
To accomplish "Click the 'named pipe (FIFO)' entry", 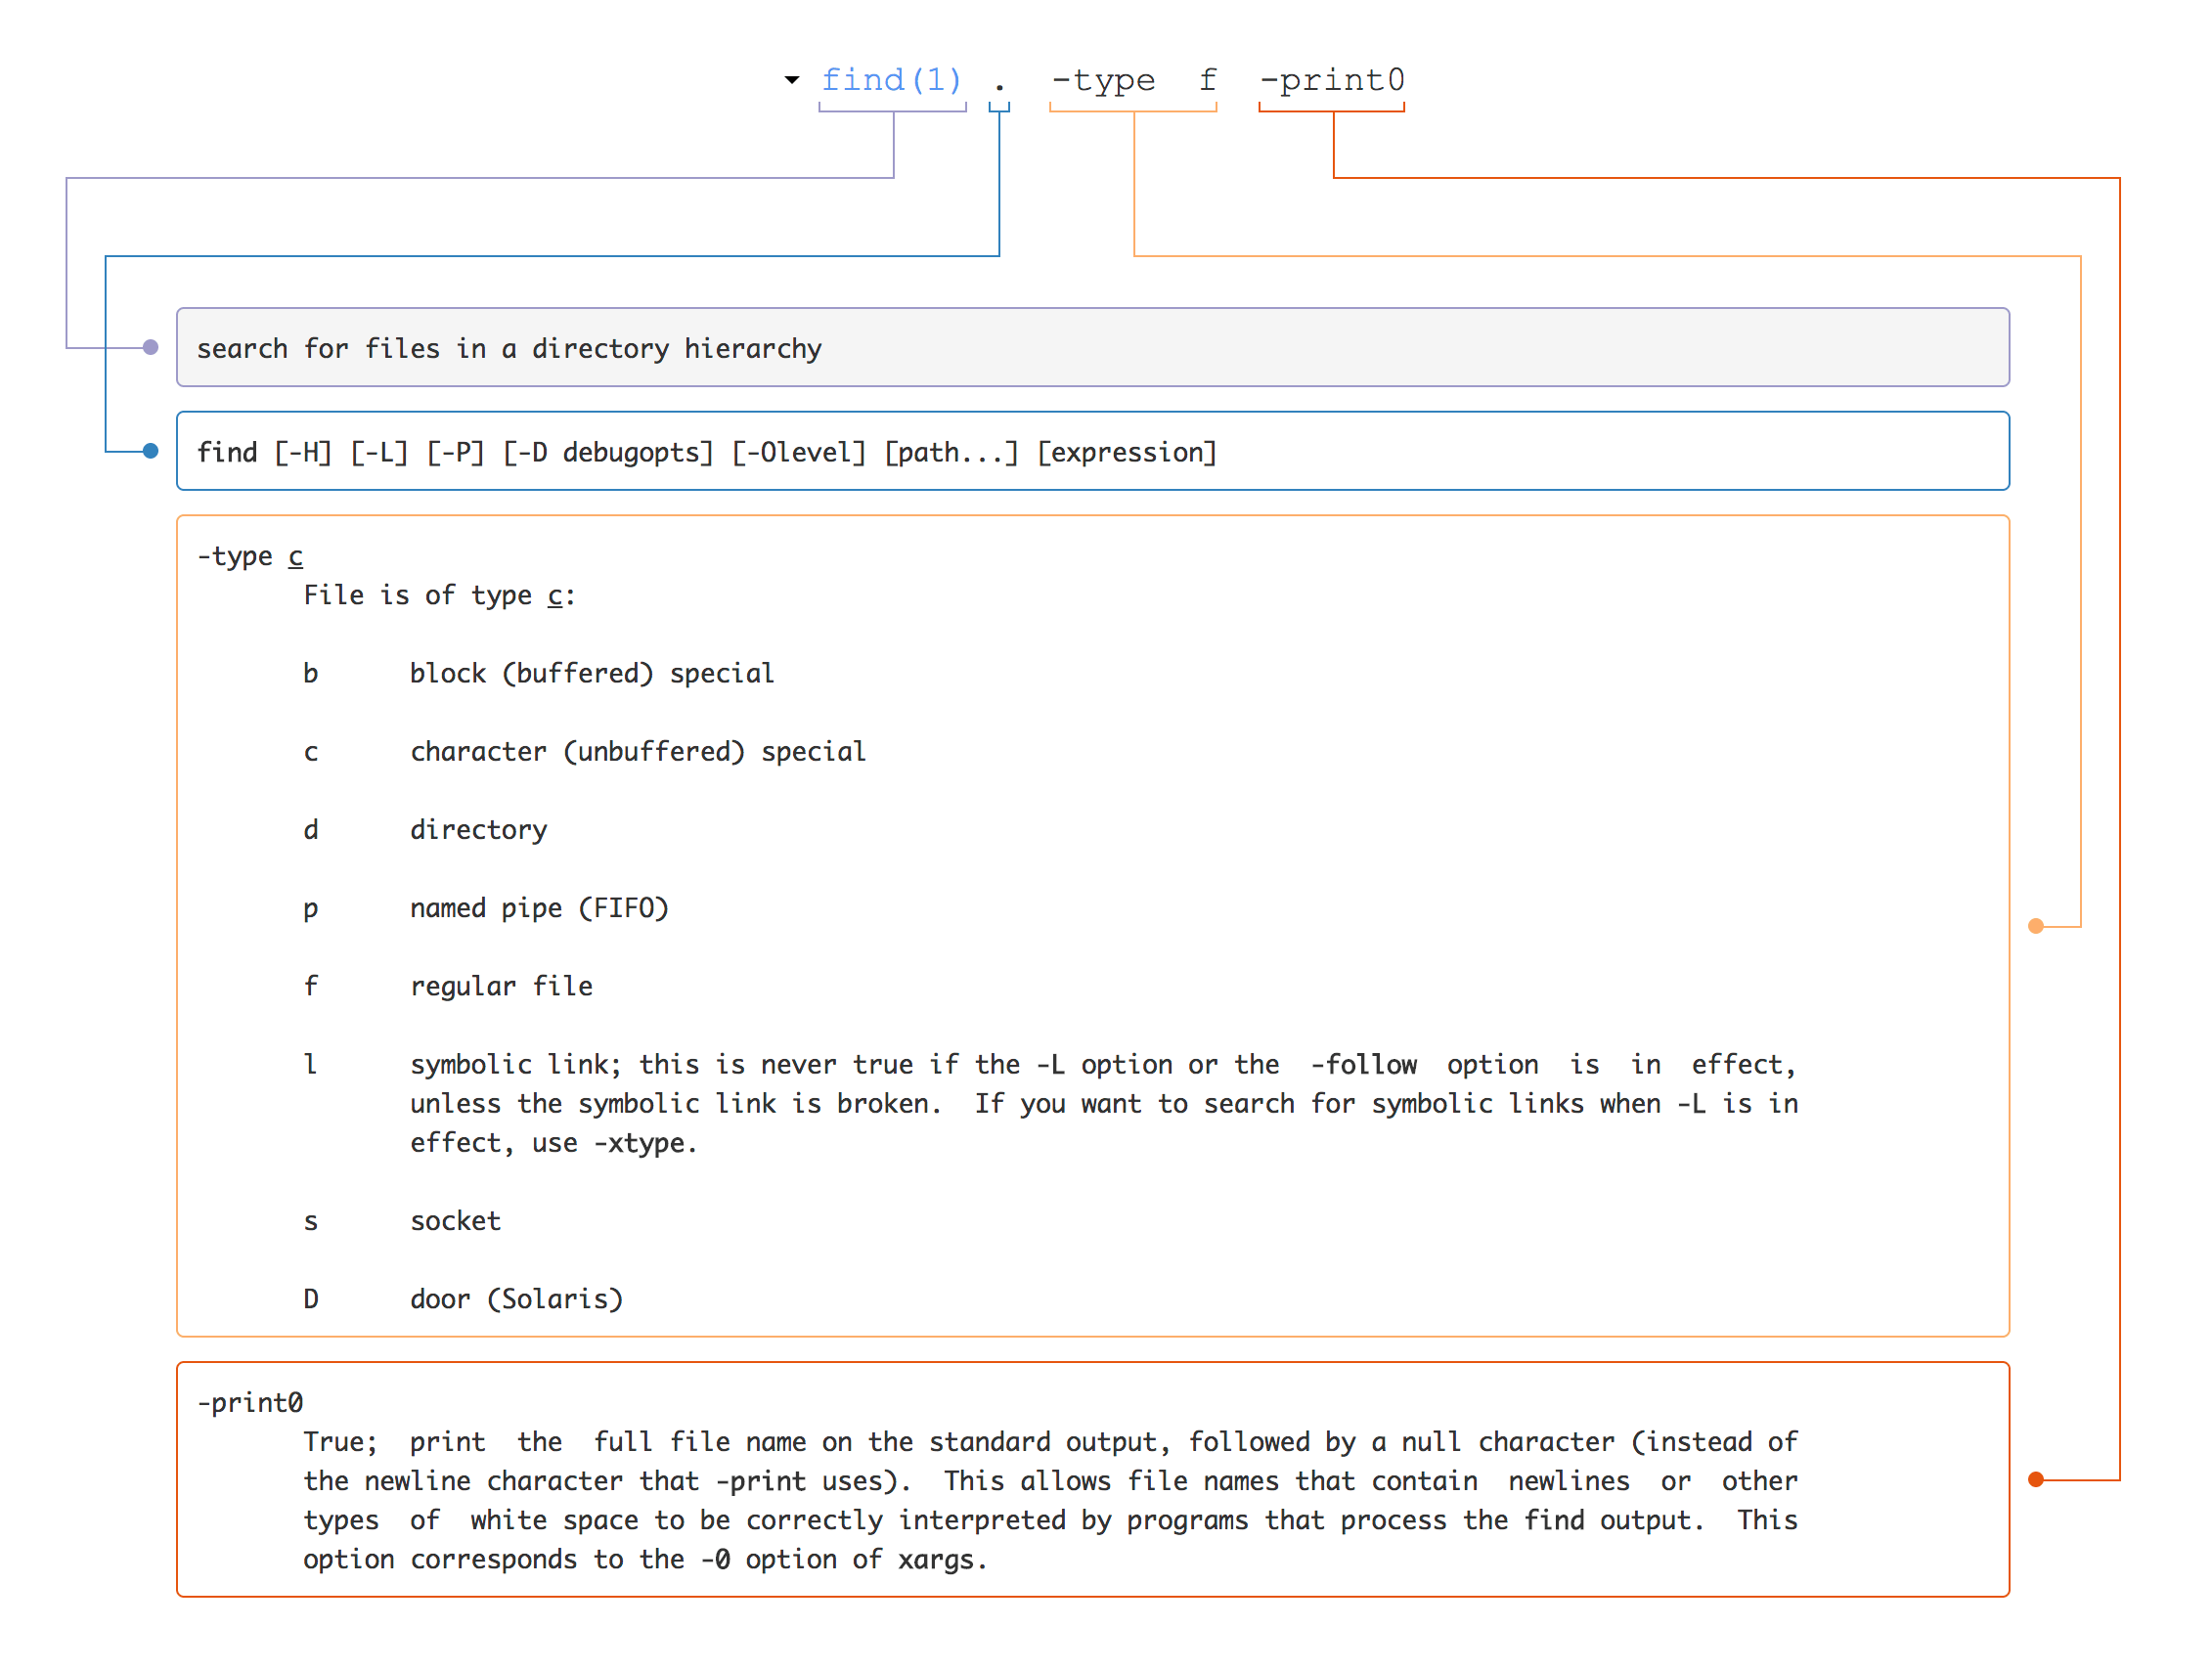I will click(x=539, y=908).
